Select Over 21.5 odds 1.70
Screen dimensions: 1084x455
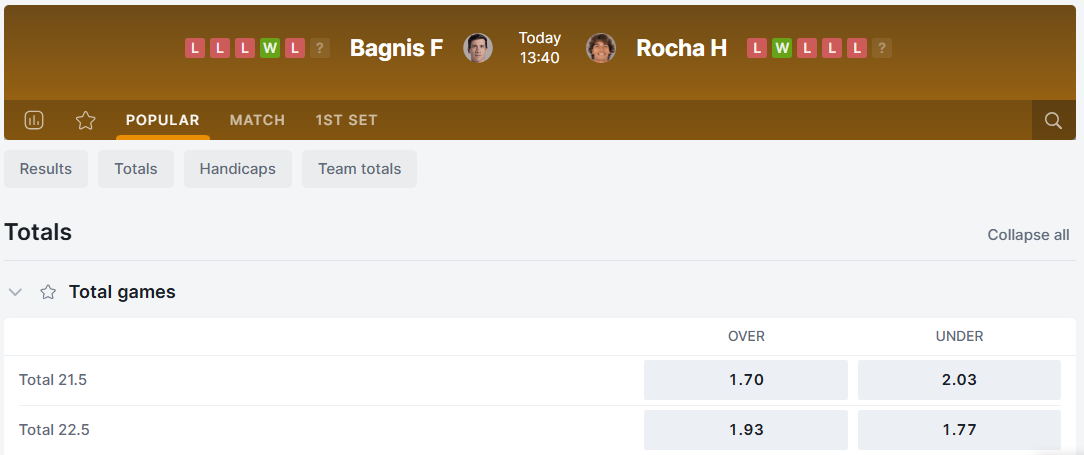745,380
